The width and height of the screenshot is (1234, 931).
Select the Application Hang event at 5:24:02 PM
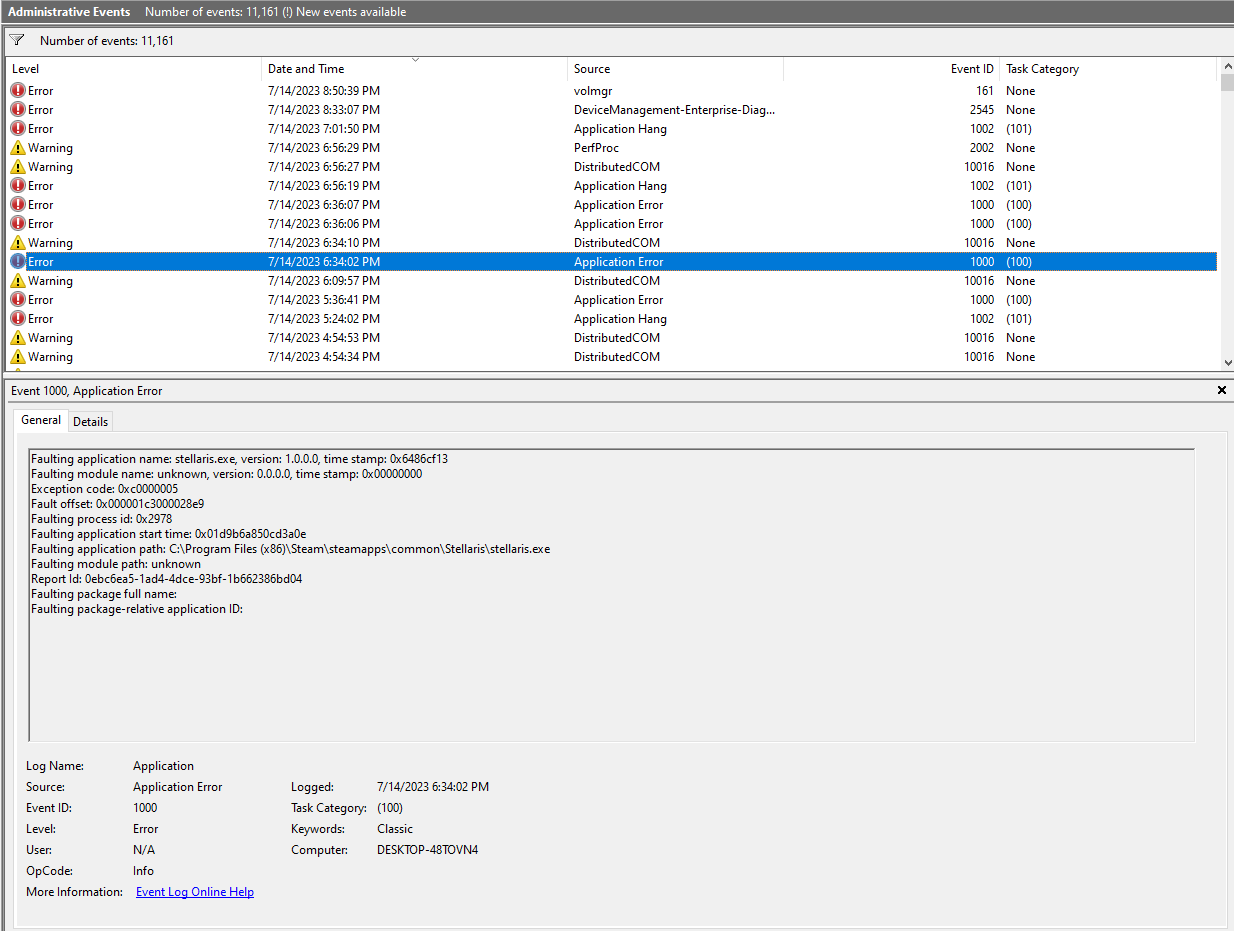click(x=400, y=318)
